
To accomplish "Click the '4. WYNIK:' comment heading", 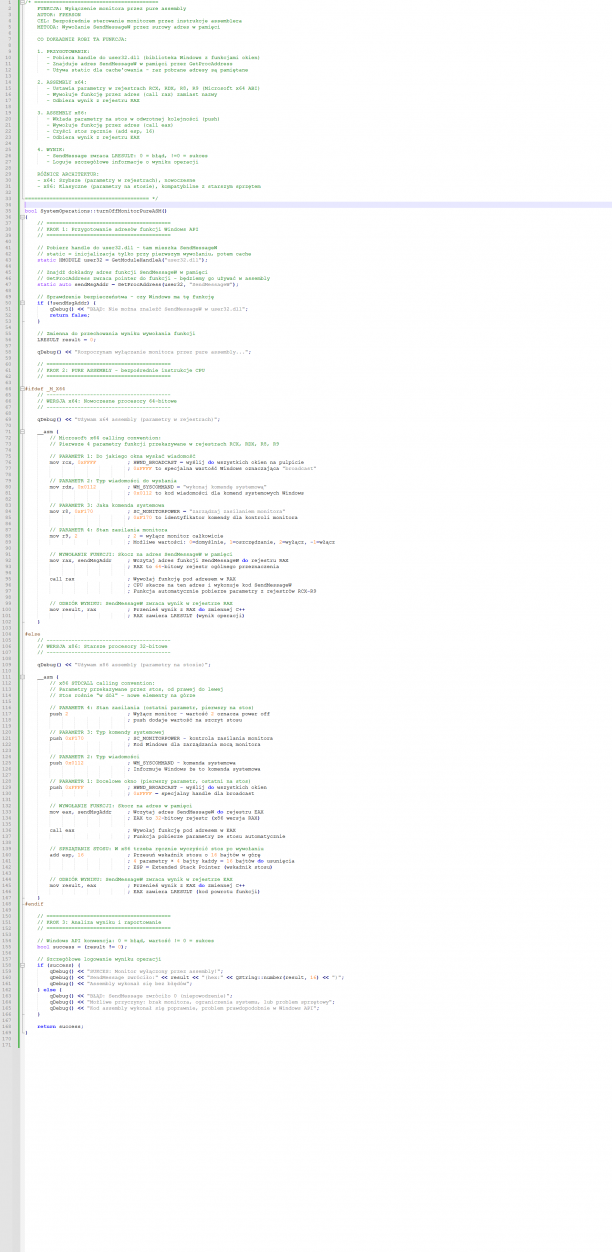I will [x=51, y=149].
